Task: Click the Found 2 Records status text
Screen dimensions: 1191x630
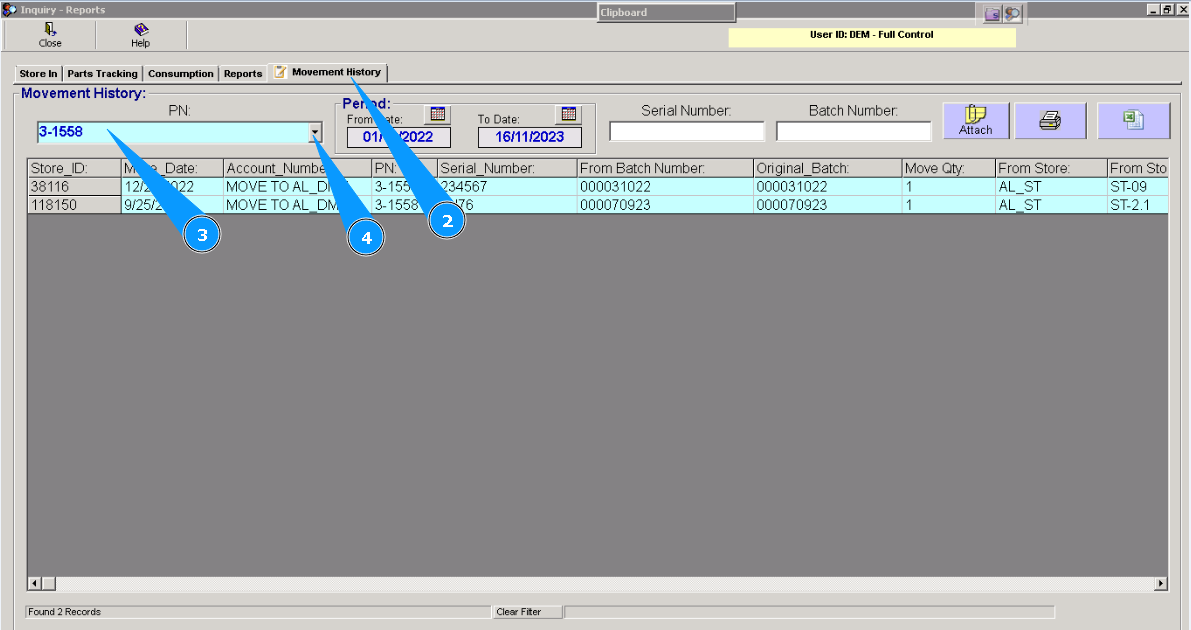Action: coord(65,612)
